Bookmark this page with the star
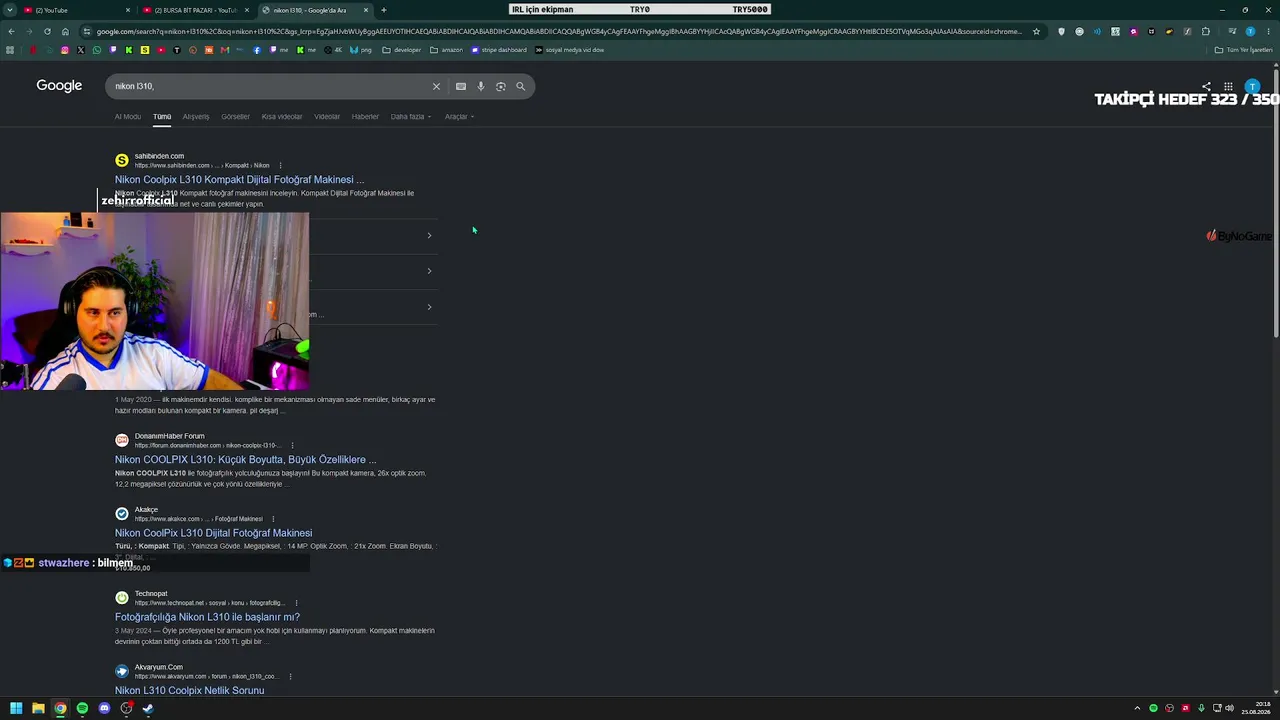The width and height of the screenshot is (1280, 720). 1036,31
